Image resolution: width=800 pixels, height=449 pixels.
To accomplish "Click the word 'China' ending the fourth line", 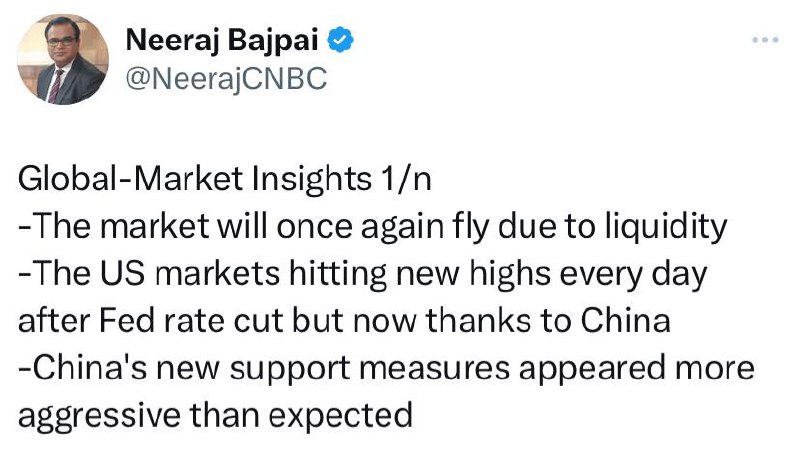I will pos(626,321).
